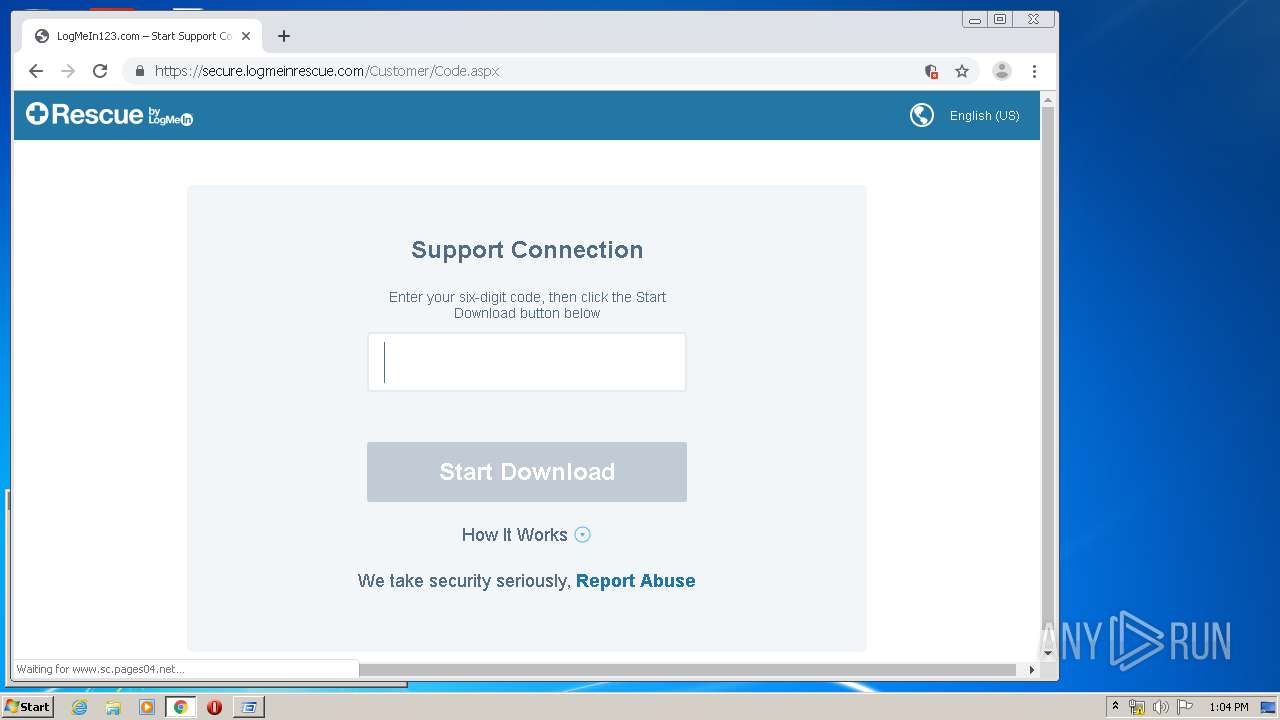Close the LogMeIn123.com tab
This screenshot has height=720, width=1280.
click(246, 36)
